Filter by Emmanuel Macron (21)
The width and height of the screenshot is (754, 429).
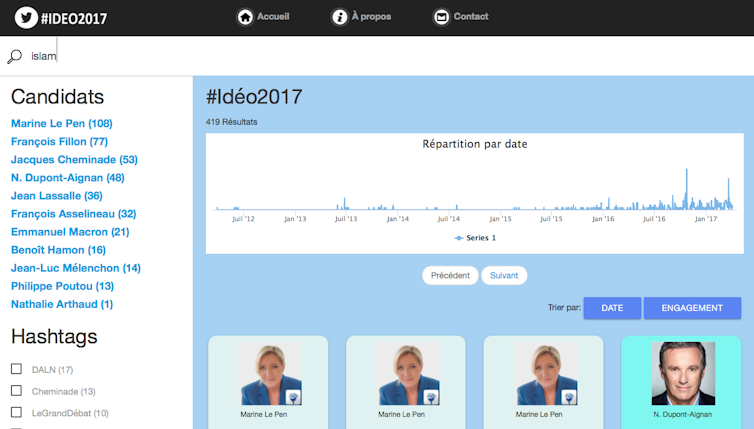tap(70, 232)
